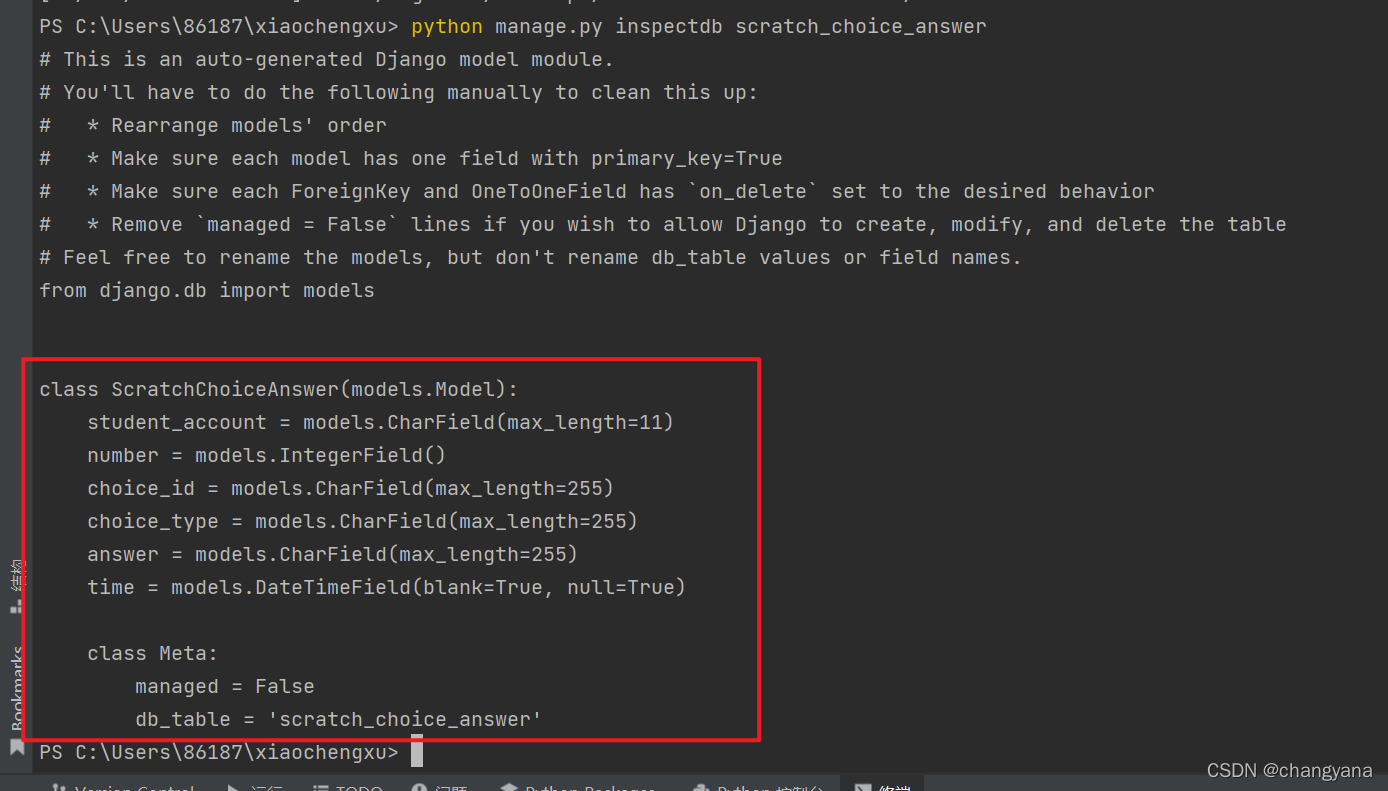Place cursor at the terminal prompt input

click(x=417, y=752)
